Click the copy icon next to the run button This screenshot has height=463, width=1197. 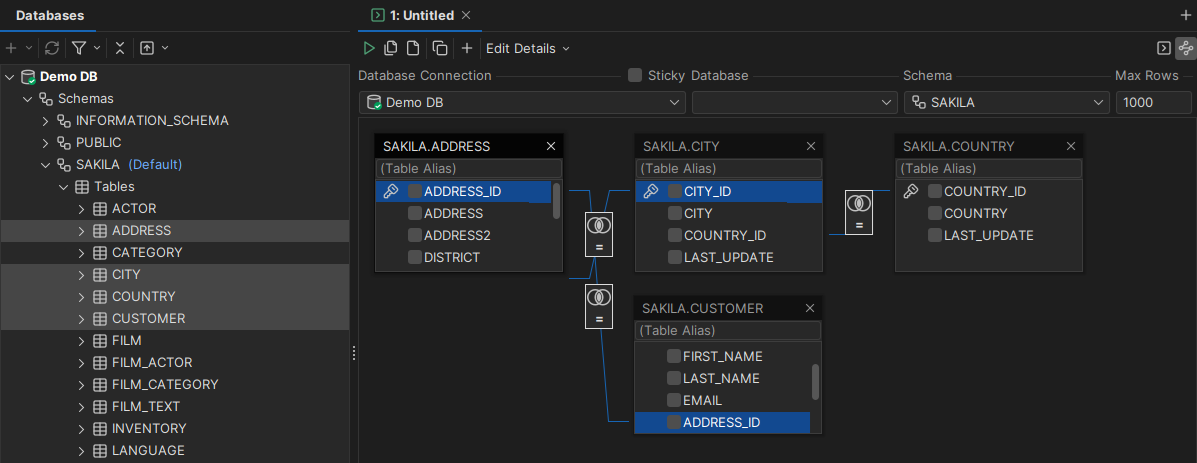tap(391, 48)
